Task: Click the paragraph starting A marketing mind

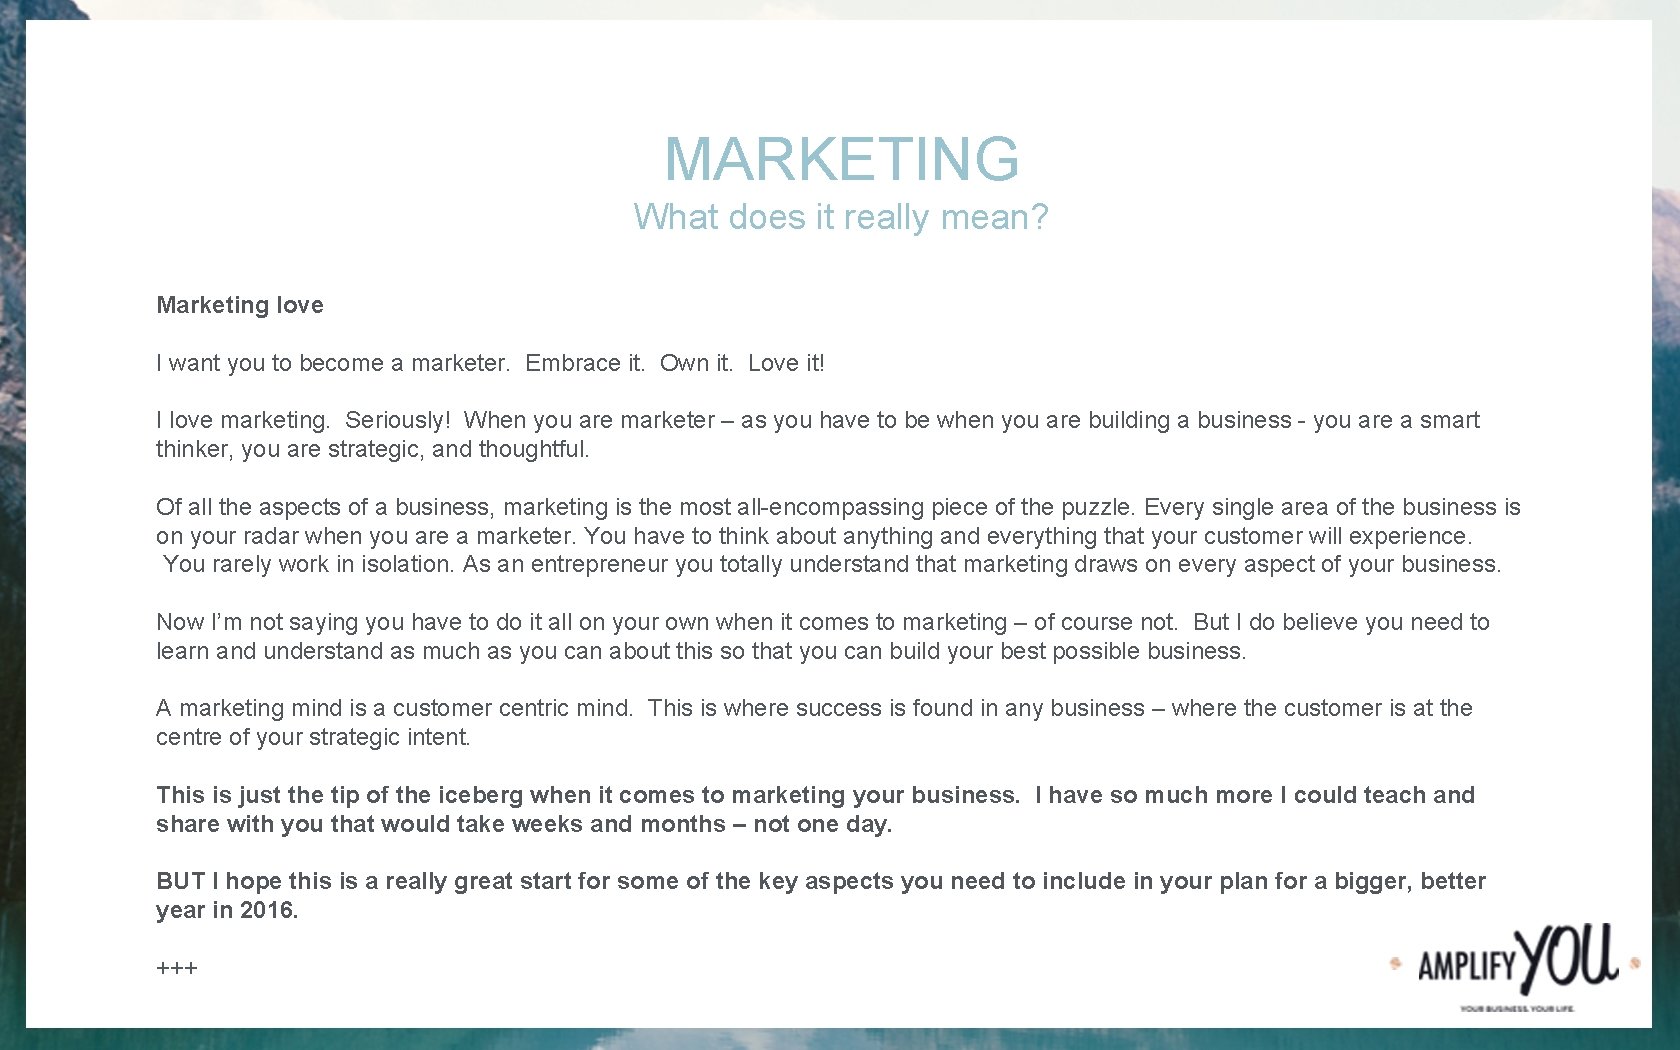Action: pos(814,722)
